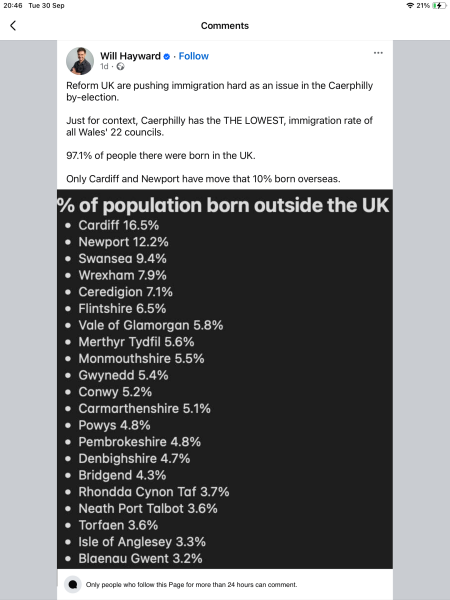Viewport: 450px width, 600px height.
Task: Tap the Comments header title
Action: 225,26
